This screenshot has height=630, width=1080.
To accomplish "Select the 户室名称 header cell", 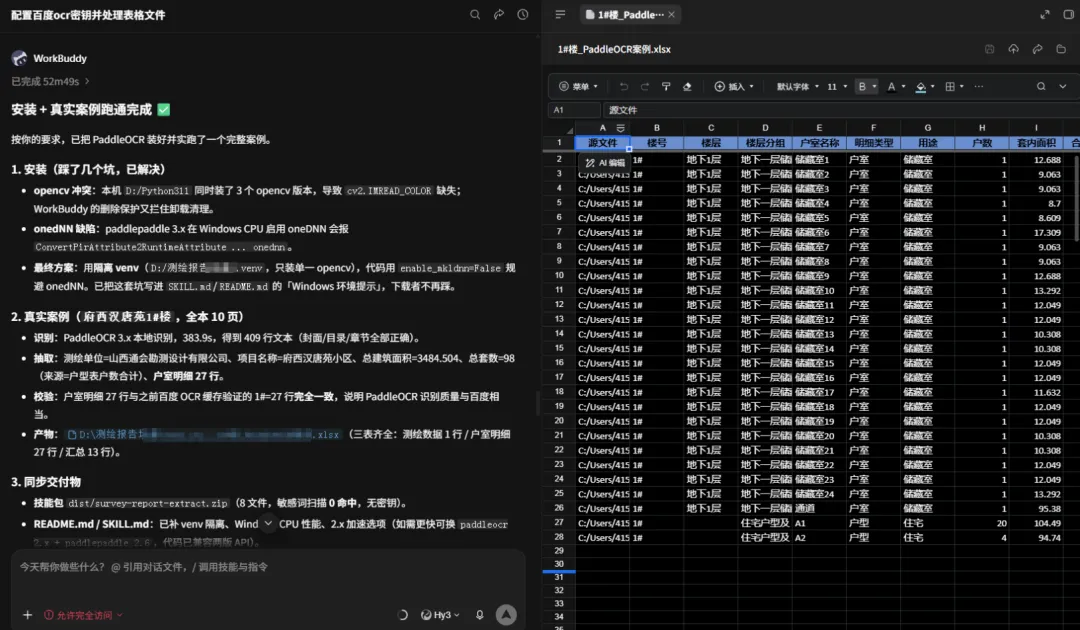I will 819,143.
